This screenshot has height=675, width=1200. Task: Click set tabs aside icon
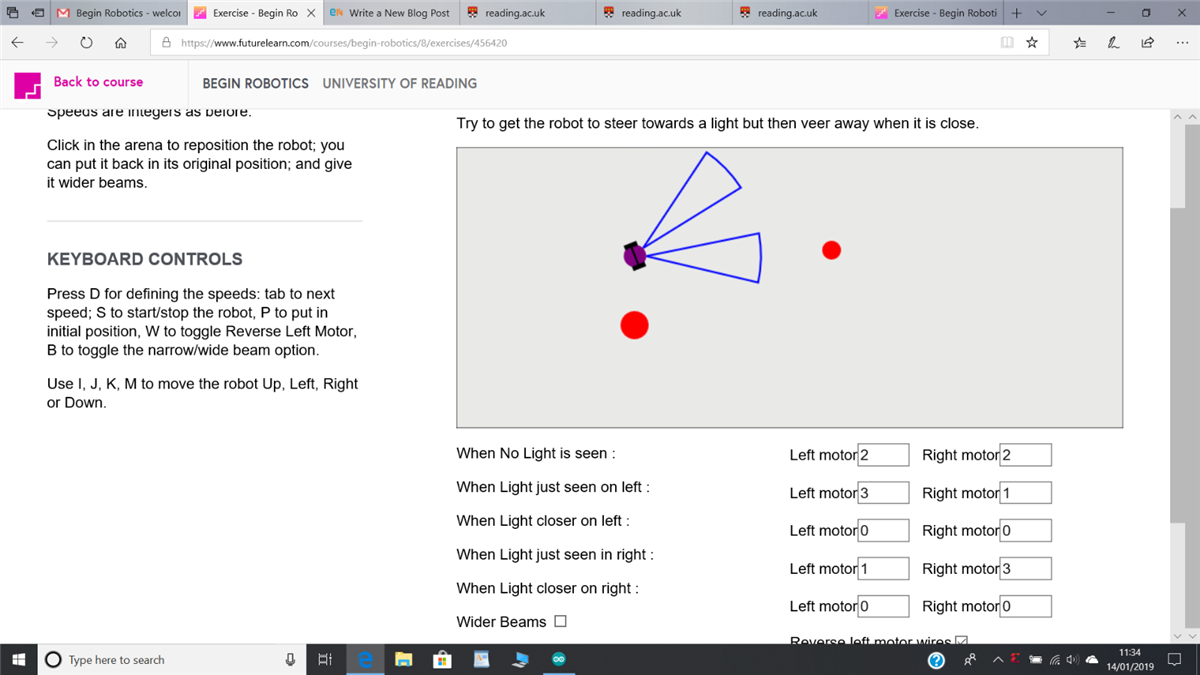click(x=37, y=13)
